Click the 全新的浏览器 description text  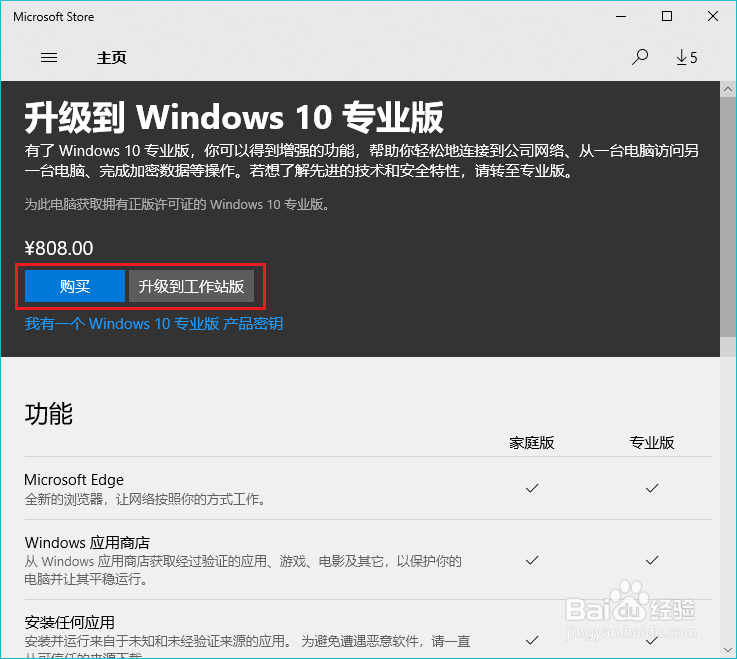(x=145, y=499)
